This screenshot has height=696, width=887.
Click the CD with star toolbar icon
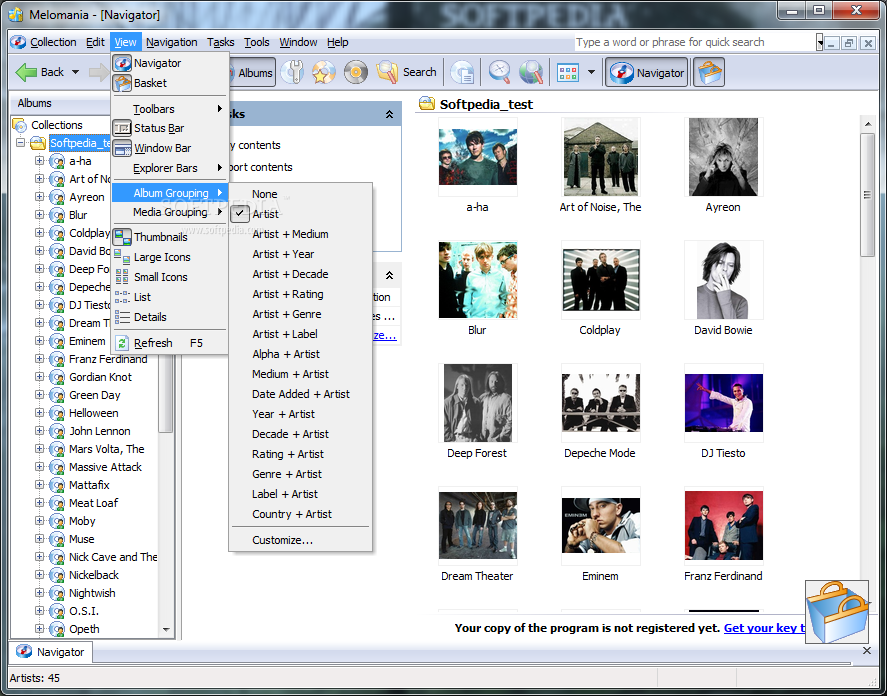click(x=324, y=72)
